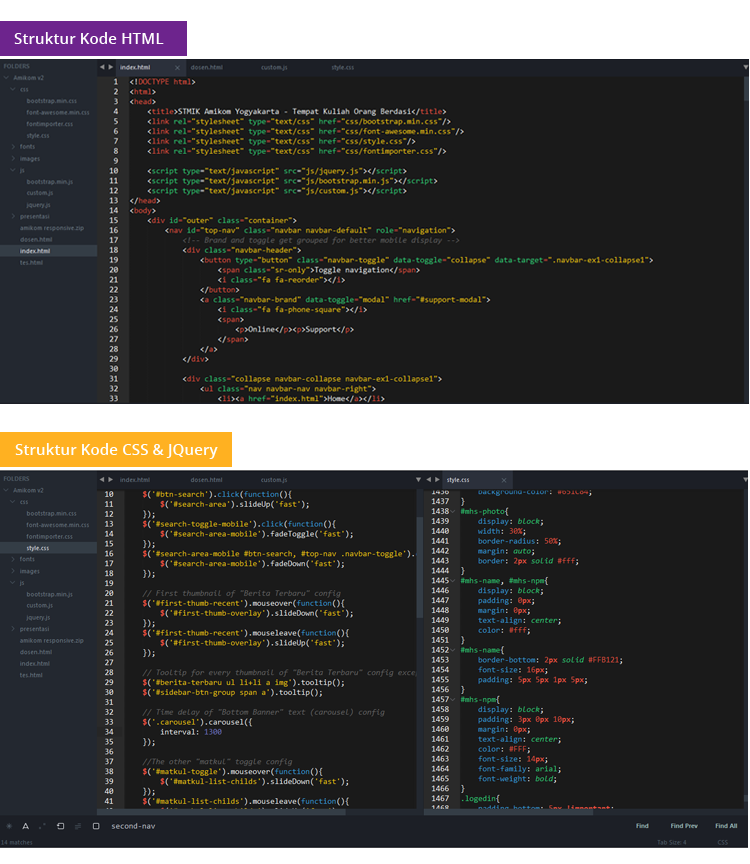
Task: Fold the #mhs-name, #mhs-npm rule at line 1445
Action: pyautogui.click(x=453, y=581)
